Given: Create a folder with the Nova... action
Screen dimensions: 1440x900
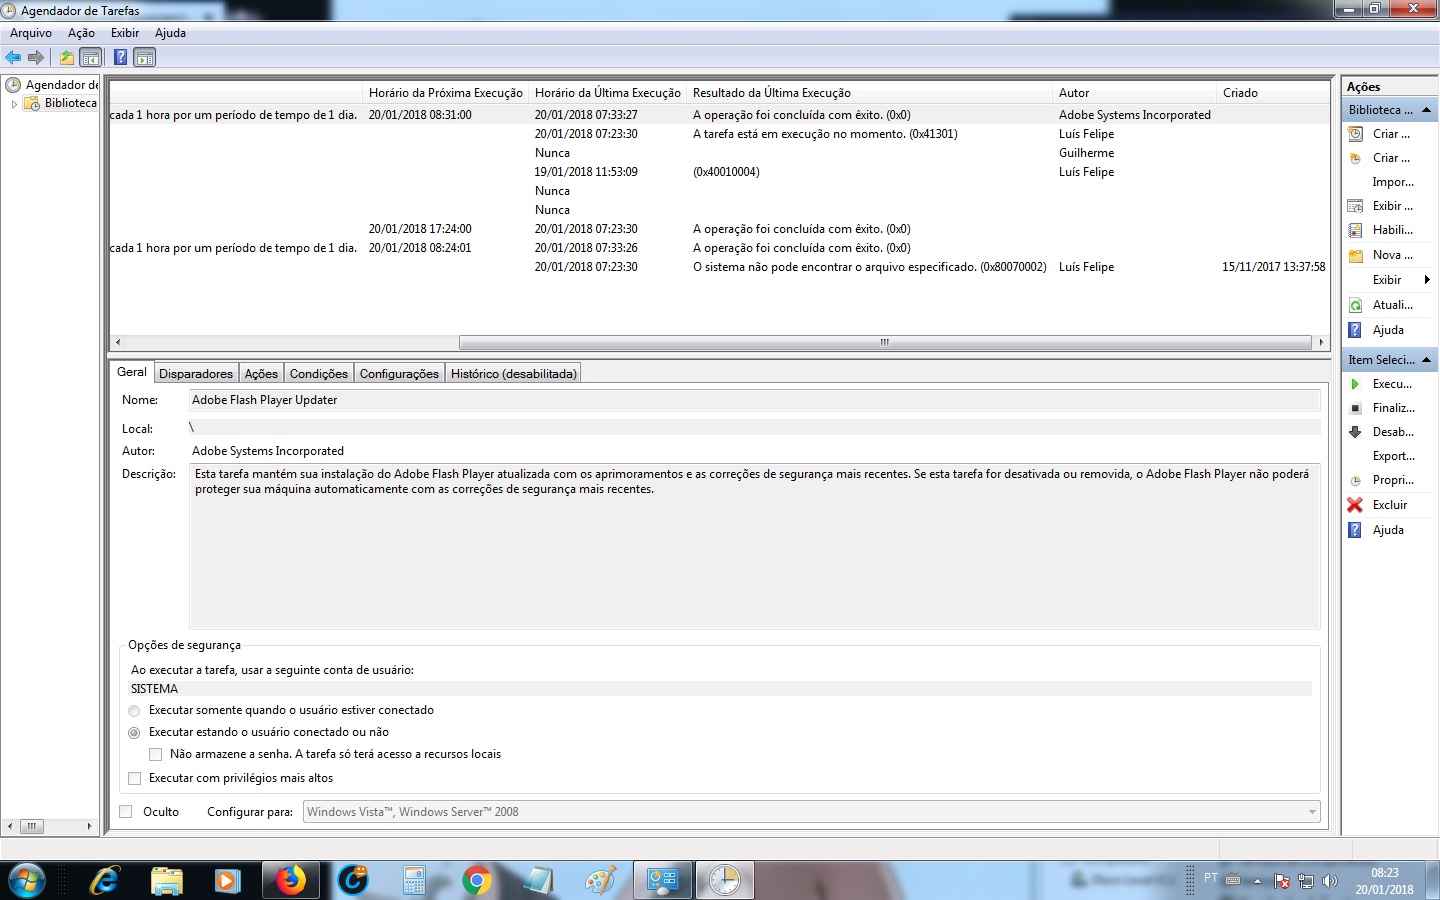Looking at the screenshot, I should (x=1391, y=255).
